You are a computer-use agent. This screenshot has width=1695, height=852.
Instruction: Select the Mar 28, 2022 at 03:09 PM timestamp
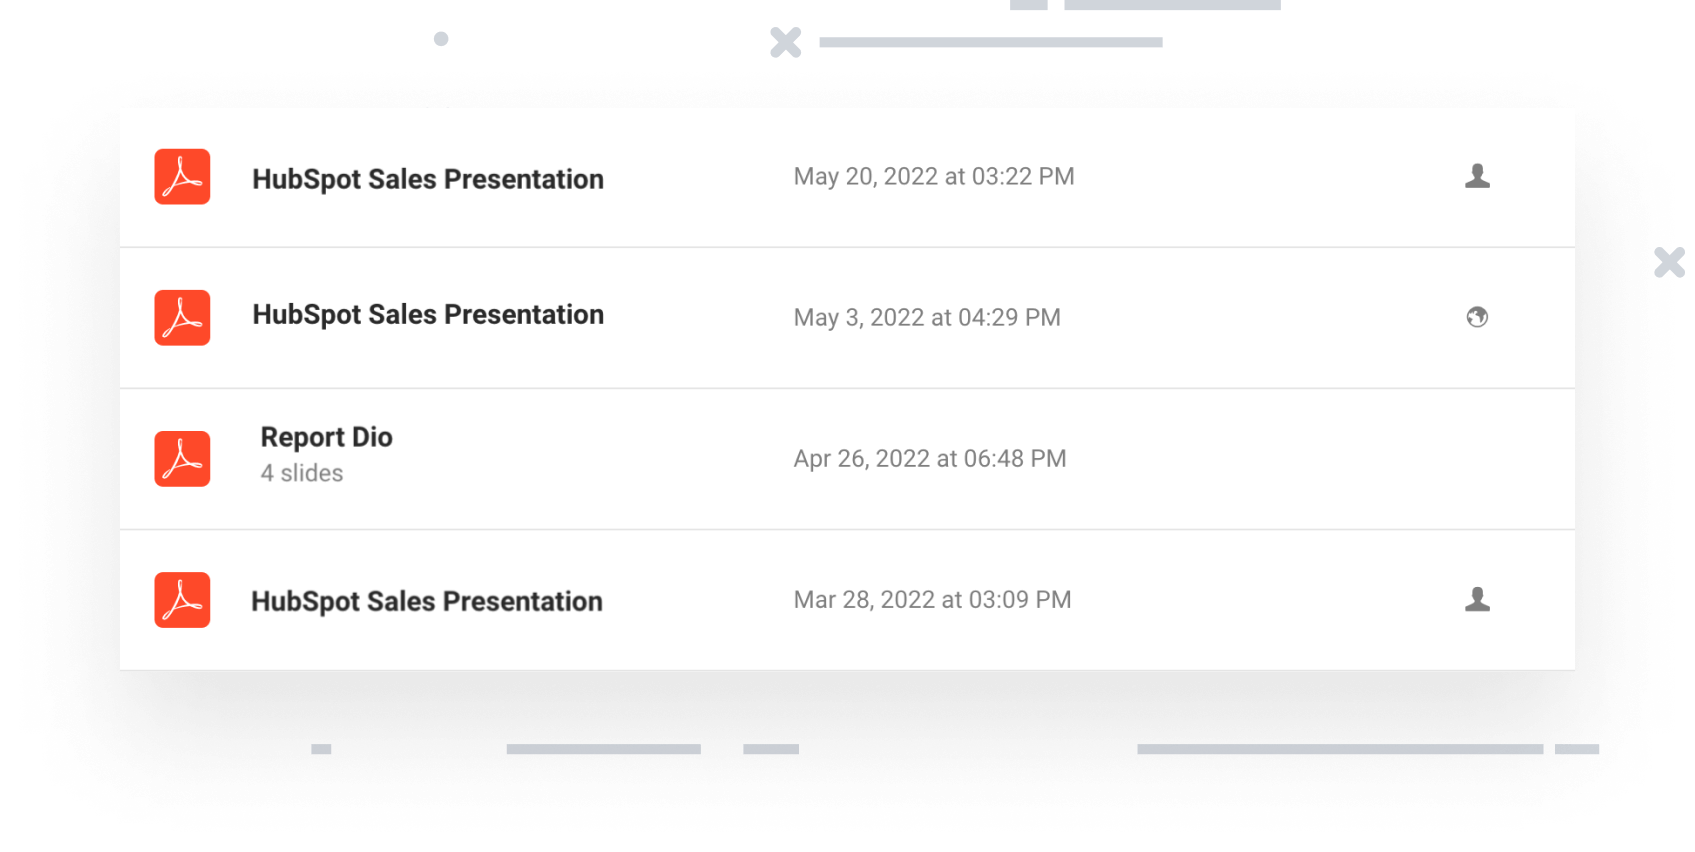point(932,600)
